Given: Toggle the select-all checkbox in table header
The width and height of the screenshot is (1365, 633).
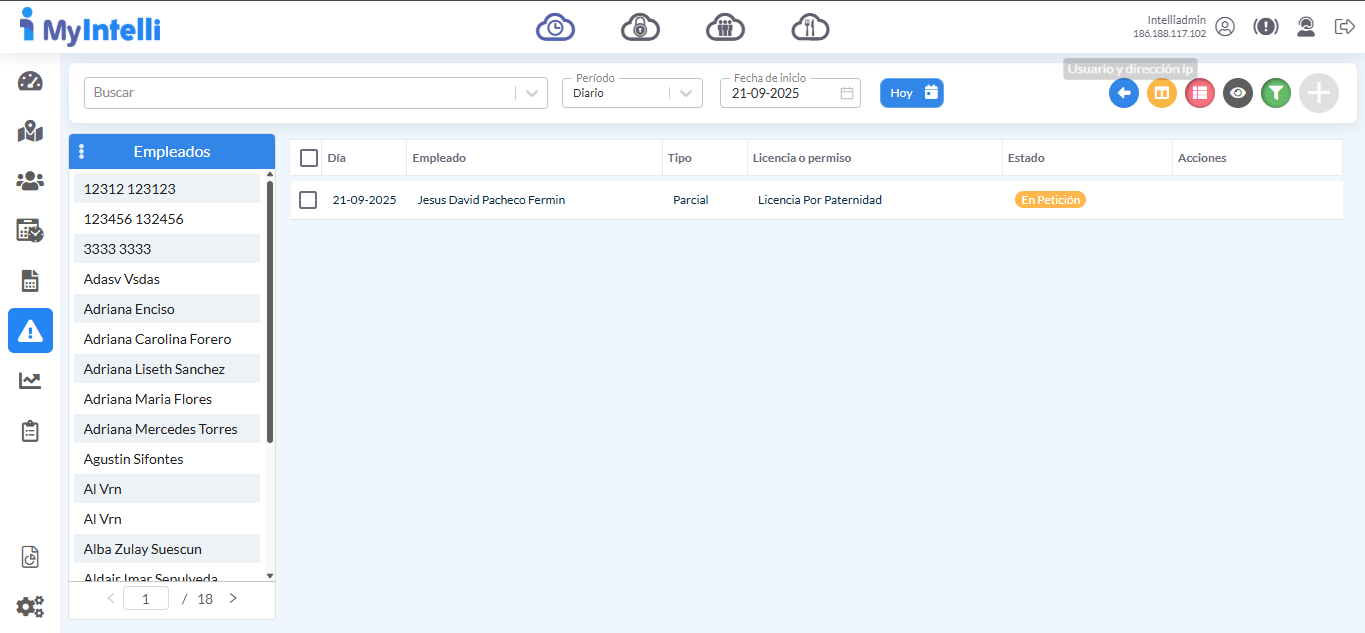Looking at the screenshot, I should (x=309, y=158).
